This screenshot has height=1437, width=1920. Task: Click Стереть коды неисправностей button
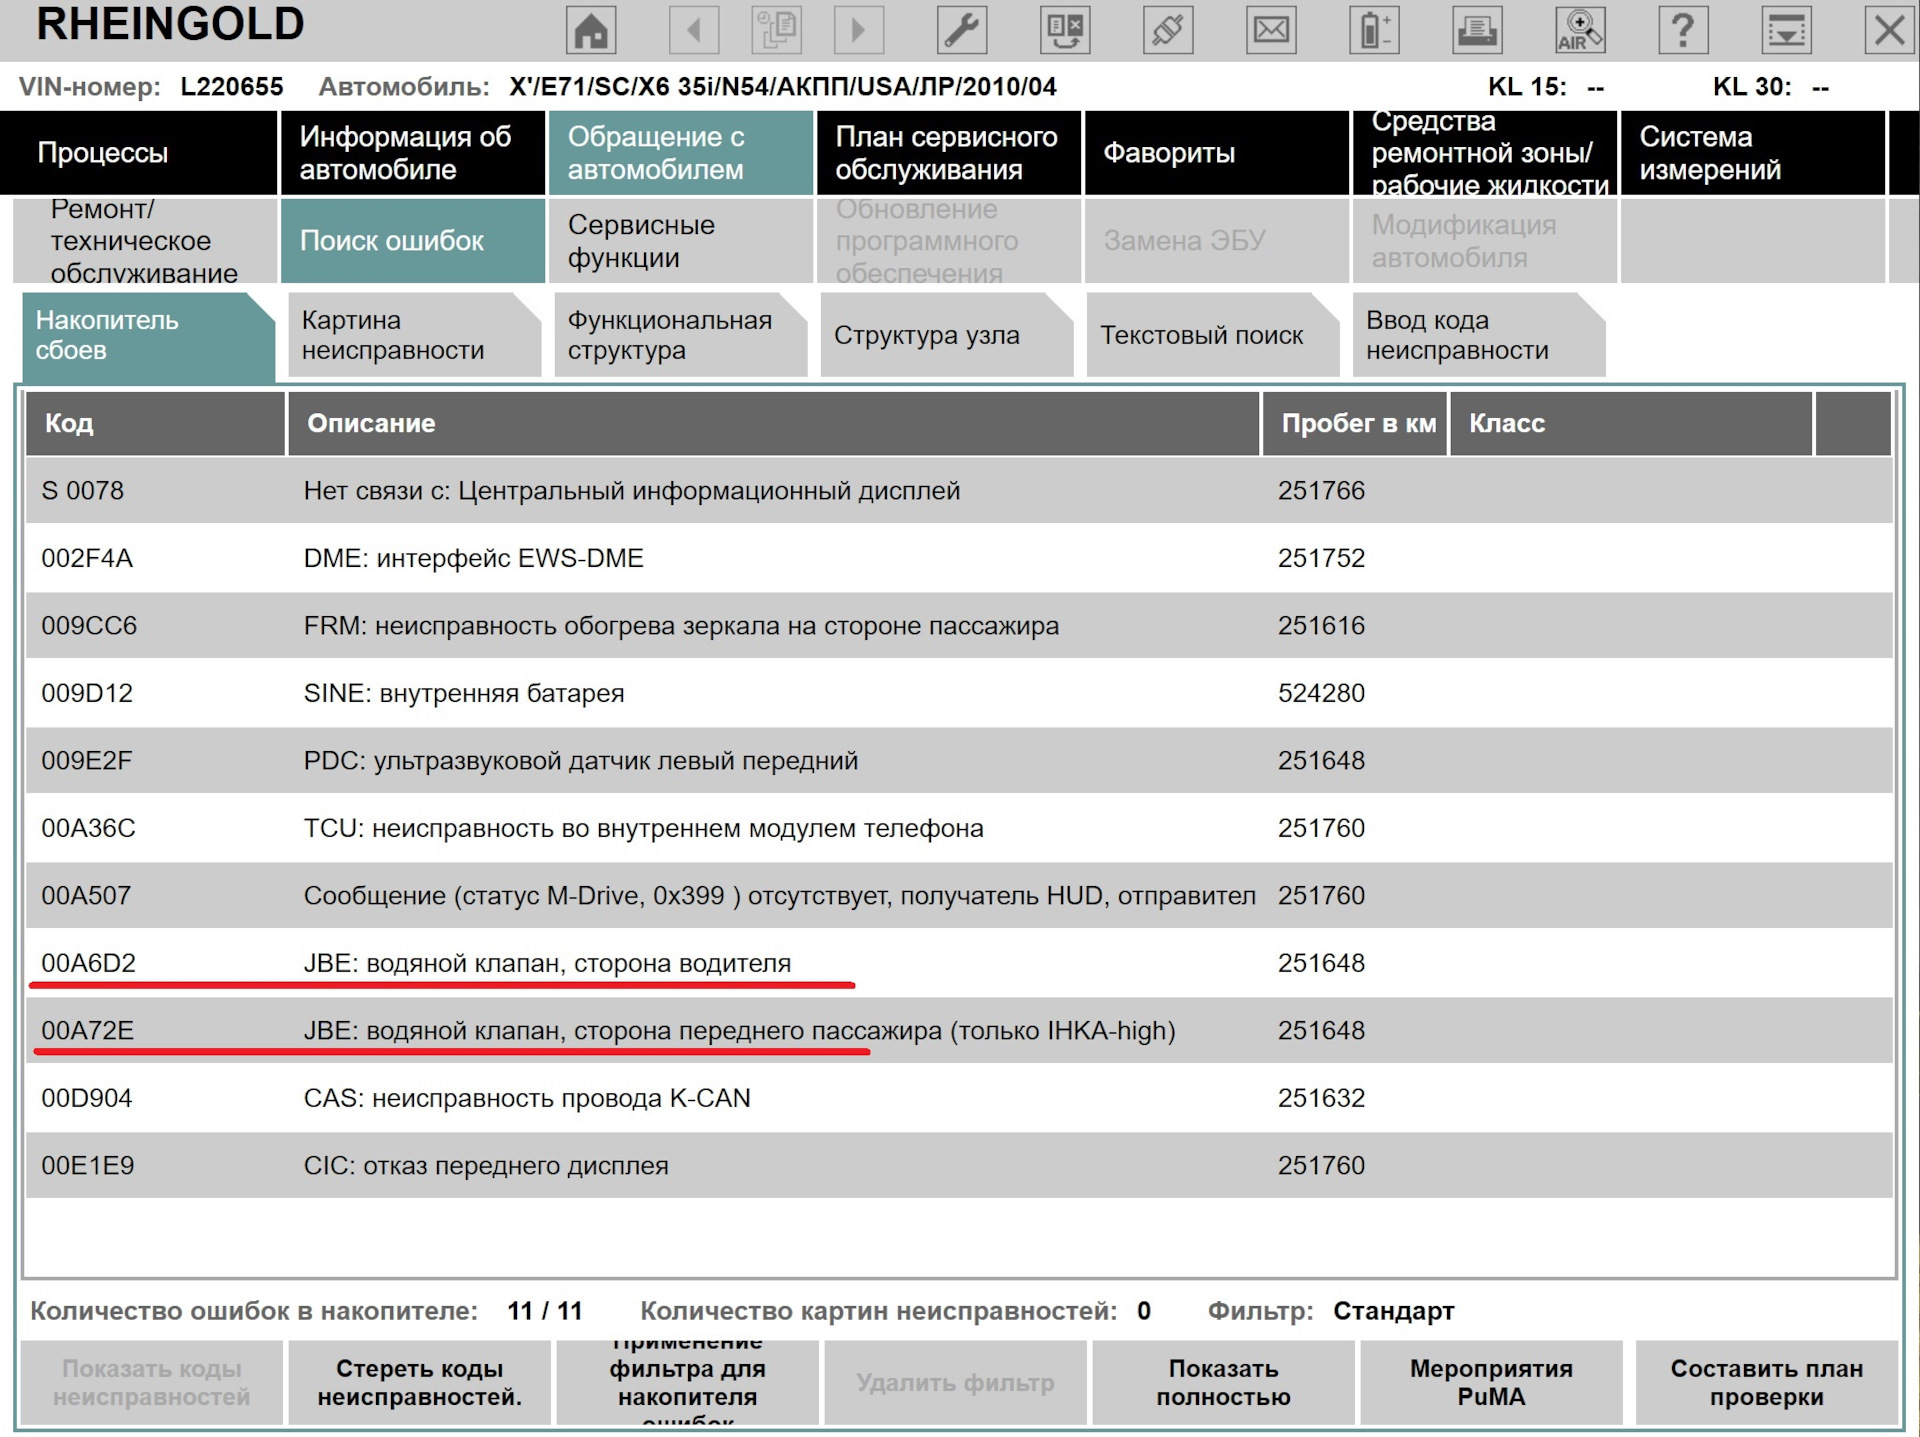point(420,1382)
